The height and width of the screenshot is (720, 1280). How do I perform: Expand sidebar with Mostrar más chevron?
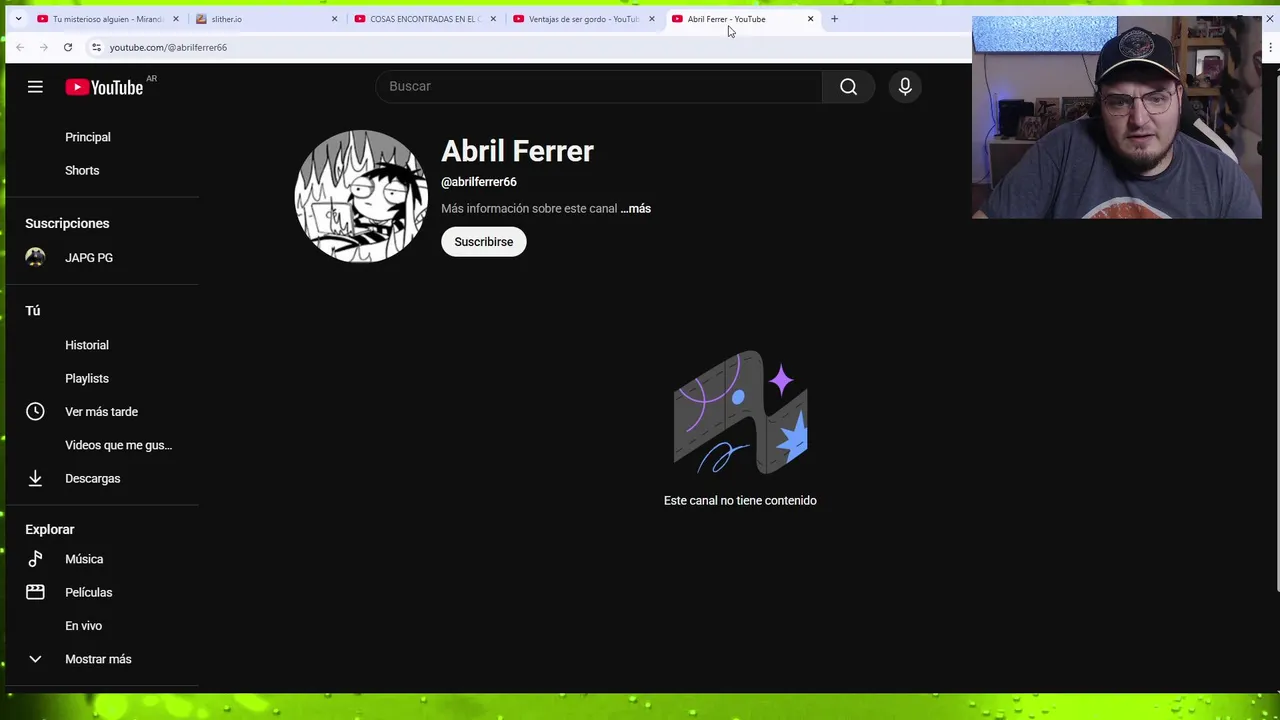pyautogui.click(x=35, y=659)
